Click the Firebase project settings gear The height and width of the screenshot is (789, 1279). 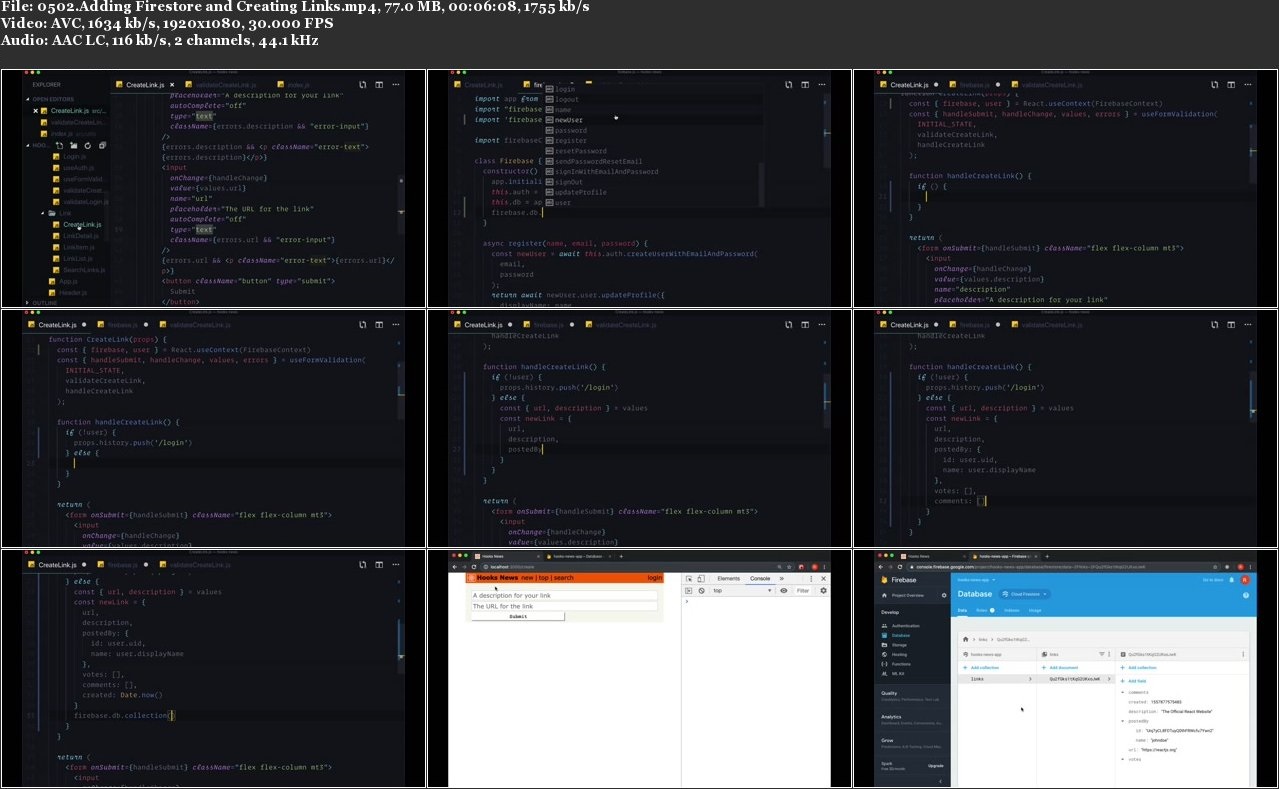click(944, 595)
